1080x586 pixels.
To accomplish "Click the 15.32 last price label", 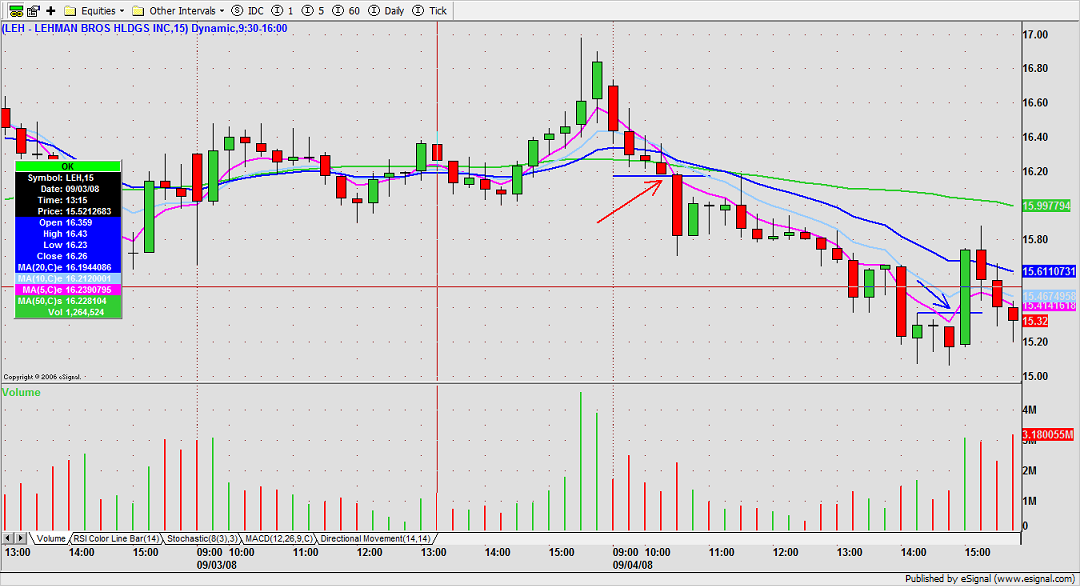I will tap(1034, 321).
